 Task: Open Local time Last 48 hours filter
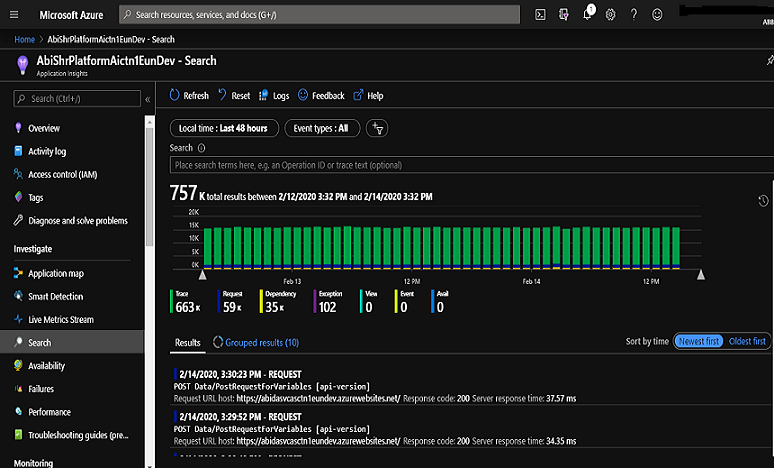pyautogui.click(x=225, y=128)
